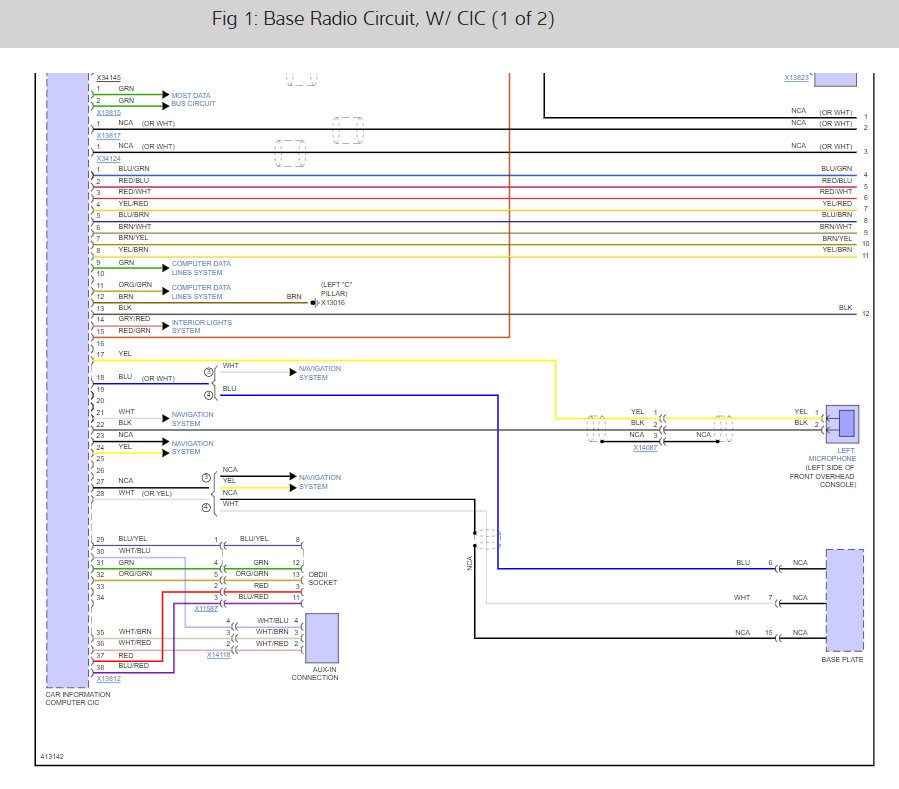Screen dimensions: 899x789
Task: Select the INTERIOR LIGHTS SYSTEM reference
Action: (x=202, y=327)
